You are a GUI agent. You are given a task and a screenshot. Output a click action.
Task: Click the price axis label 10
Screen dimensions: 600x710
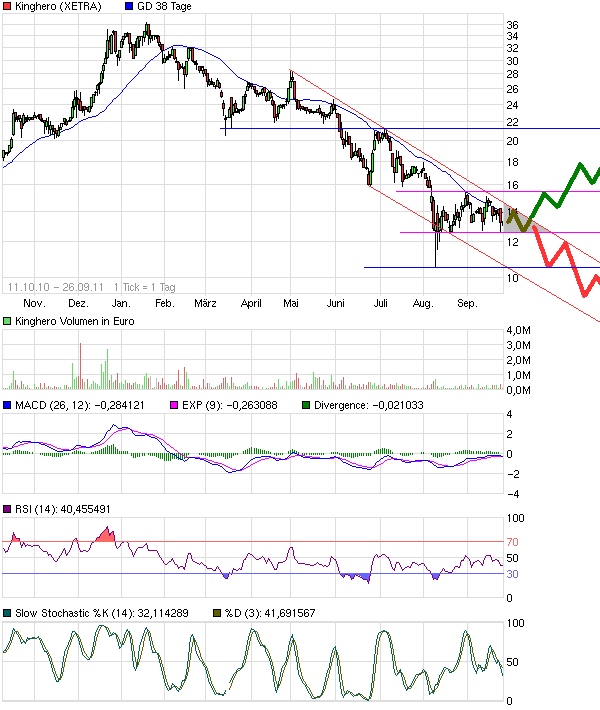tap(512, 278)
